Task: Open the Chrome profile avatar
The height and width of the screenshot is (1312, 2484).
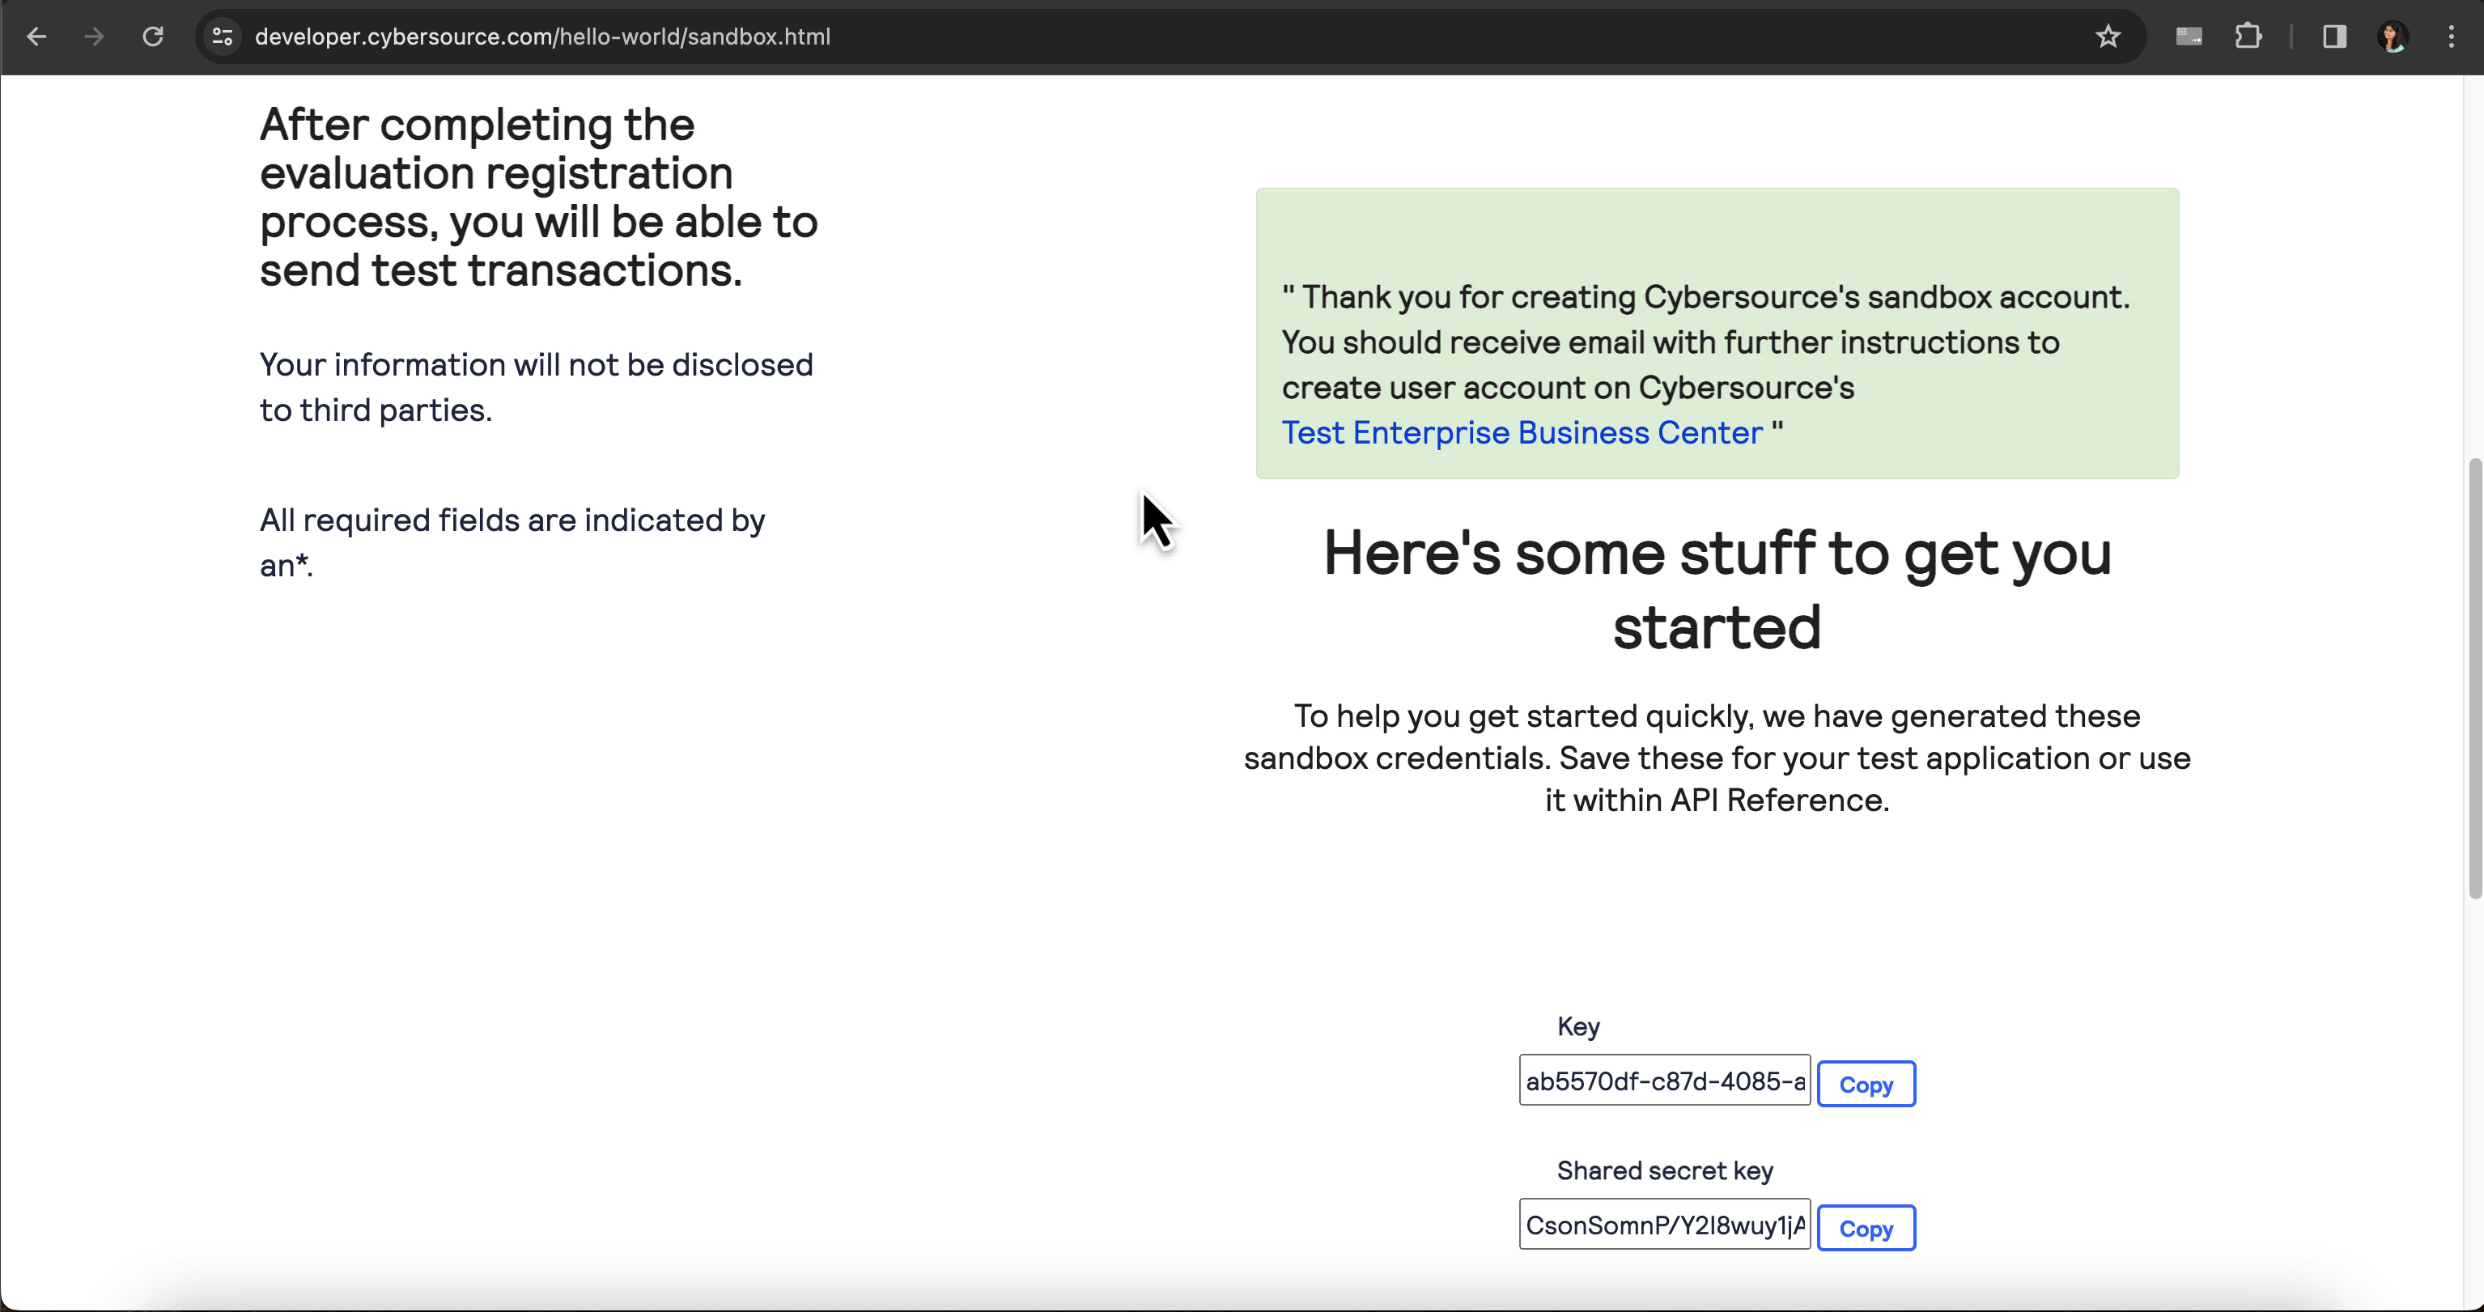Action: click(2393, 37)
